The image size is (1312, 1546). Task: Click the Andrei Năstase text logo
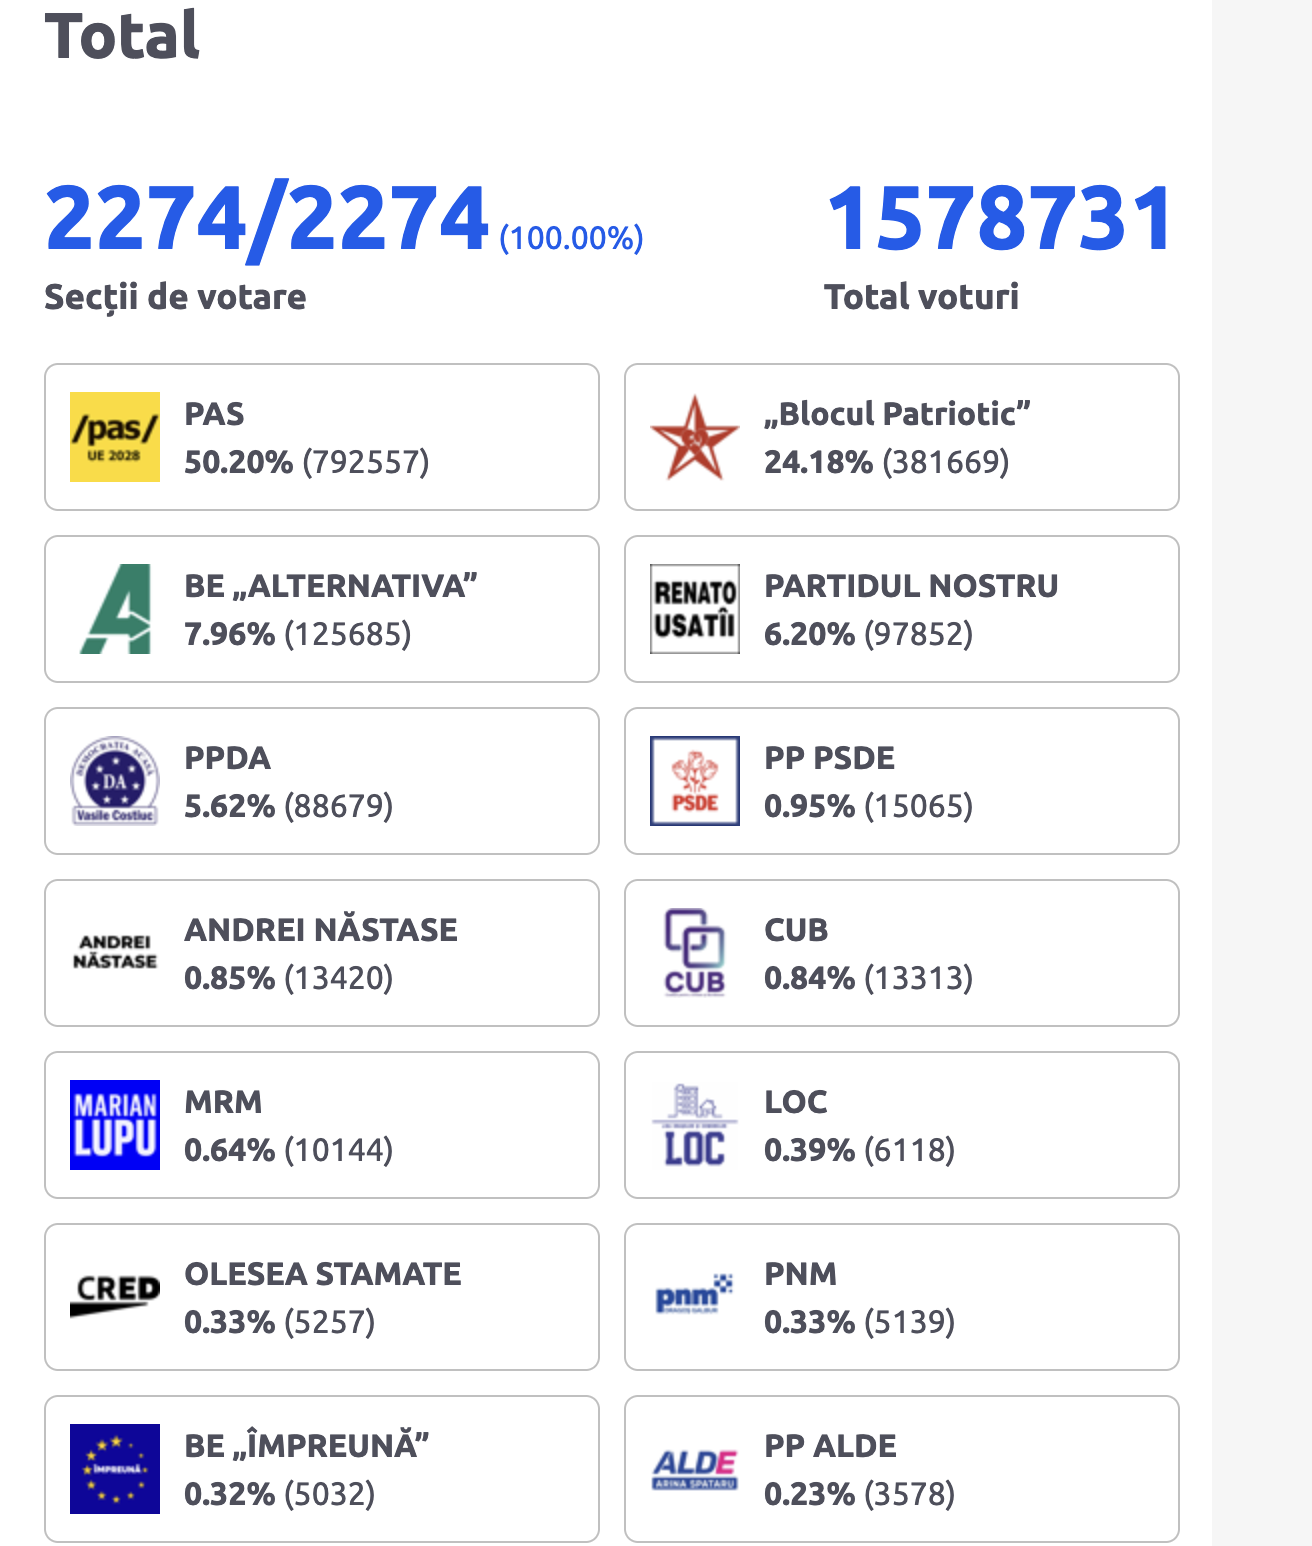click(x=115, y=952)
